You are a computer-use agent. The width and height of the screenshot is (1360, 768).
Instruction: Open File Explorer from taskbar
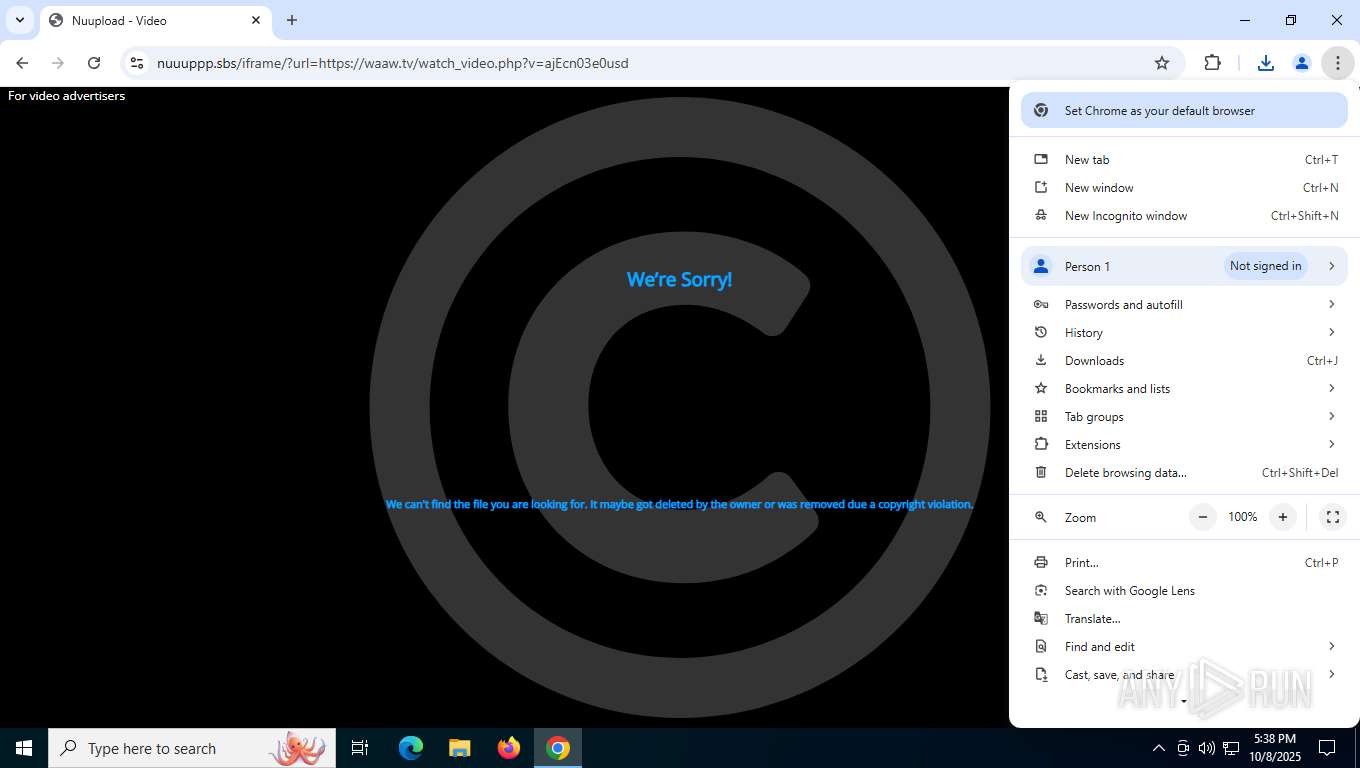point(460,748)
